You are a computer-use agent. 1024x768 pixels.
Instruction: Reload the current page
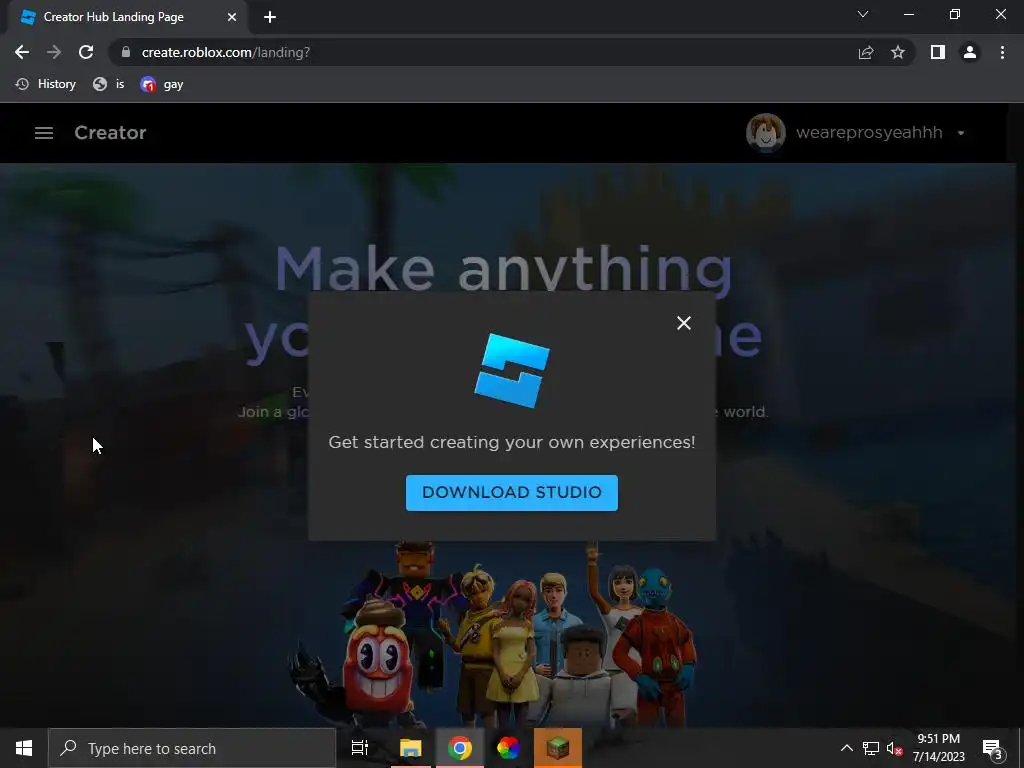click(x=86, y=52)
